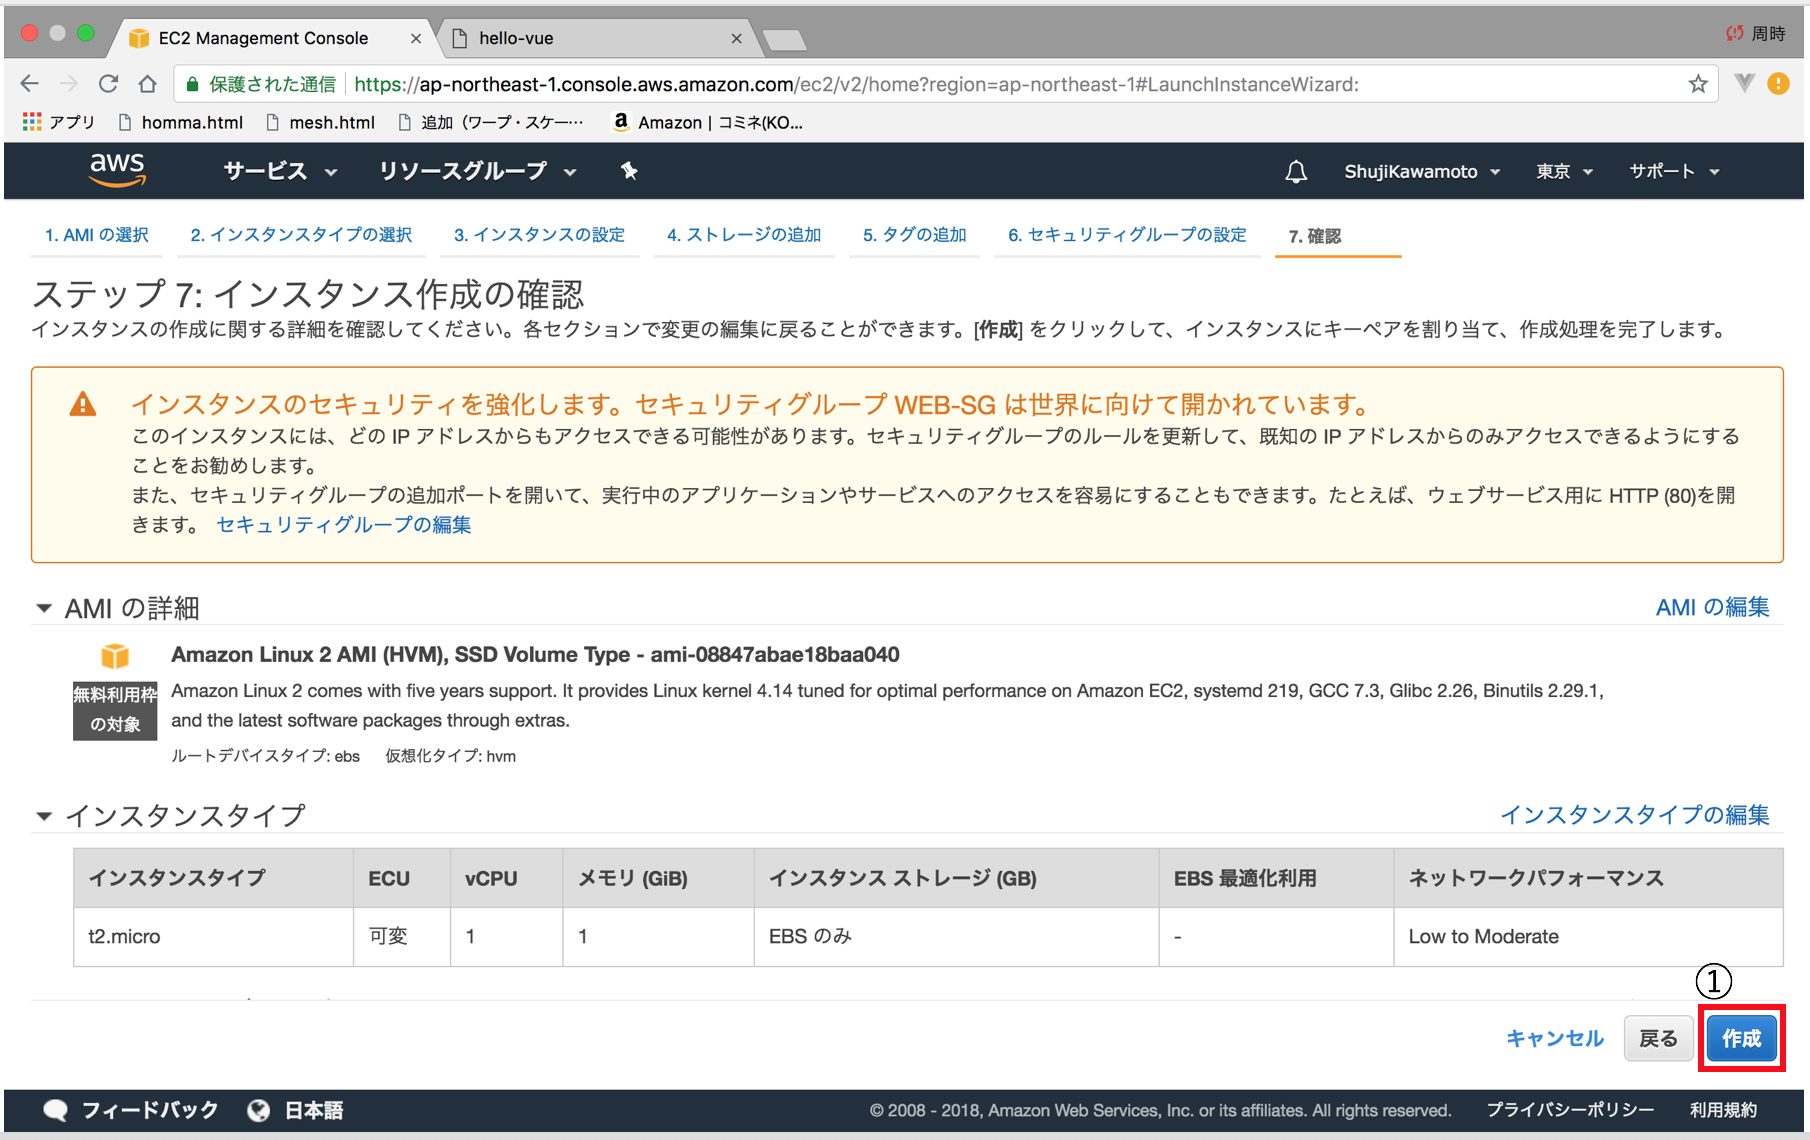Open the ShujiKawamoto account menu
The height and width of the screenshot is (1140, 1810).
pyautogui.click(x=1422, y=171)
